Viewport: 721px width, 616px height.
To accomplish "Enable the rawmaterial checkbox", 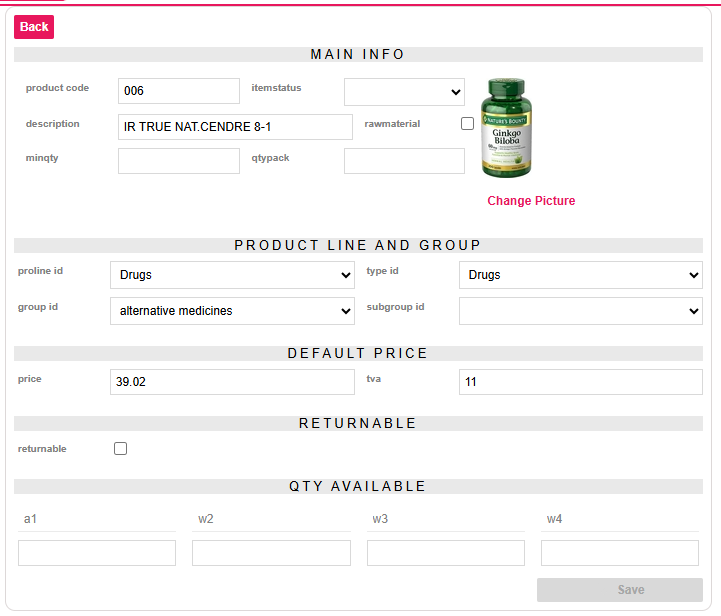I will coord(467,124).
